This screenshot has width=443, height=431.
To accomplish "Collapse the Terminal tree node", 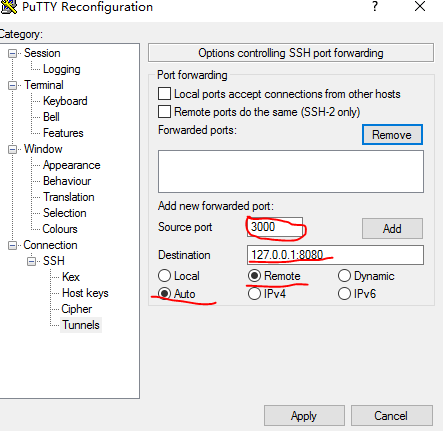I will [x=12, y=85].
